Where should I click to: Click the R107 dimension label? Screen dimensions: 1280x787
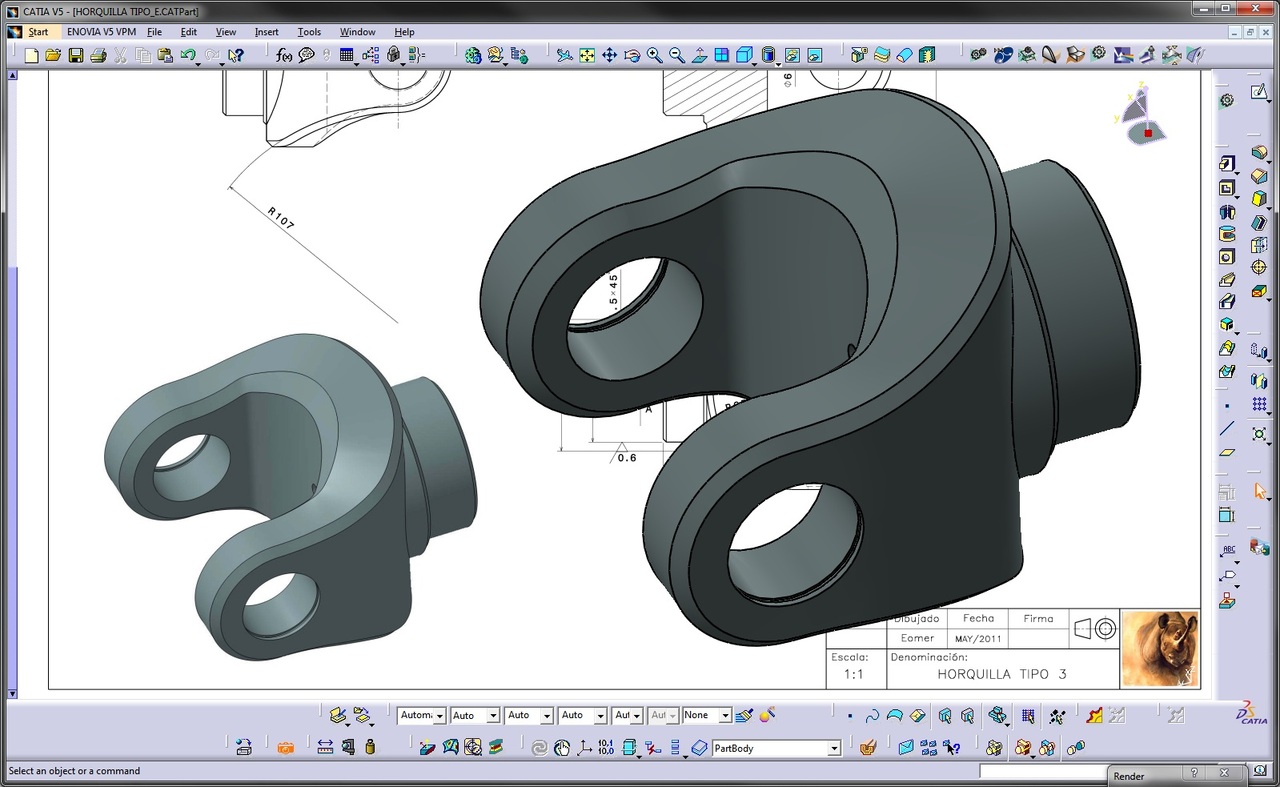pyautogui.click(x=281, y=218)
